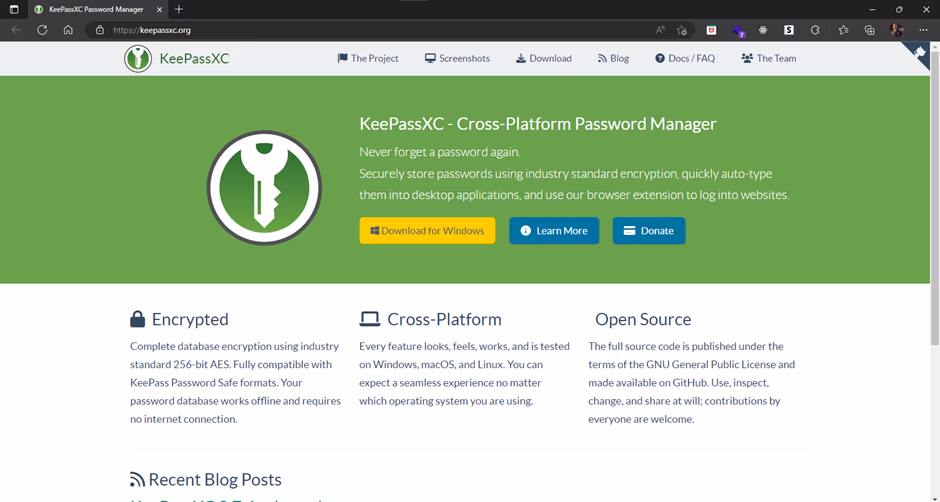Click the hero title 'KeePassXC - Cross-Platform Password Manager'
940x502 pixels.
click(538, 124)
